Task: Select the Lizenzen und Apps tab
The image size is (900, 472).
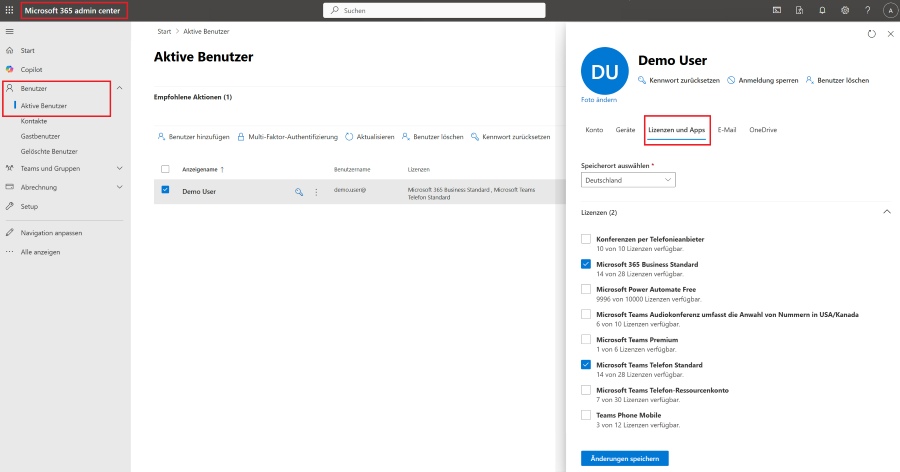Action: click(677, 130)
